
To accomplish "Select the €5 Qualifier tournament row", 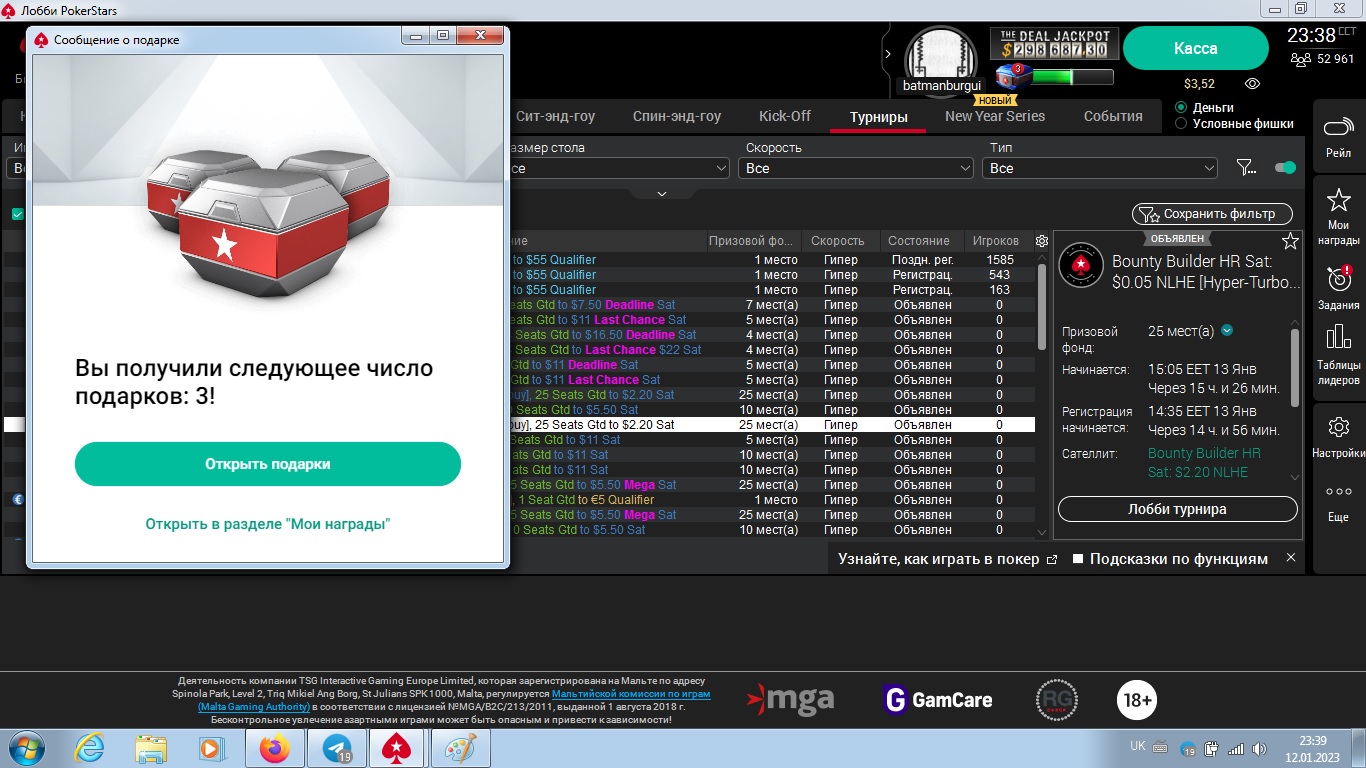I will [772, 500].
